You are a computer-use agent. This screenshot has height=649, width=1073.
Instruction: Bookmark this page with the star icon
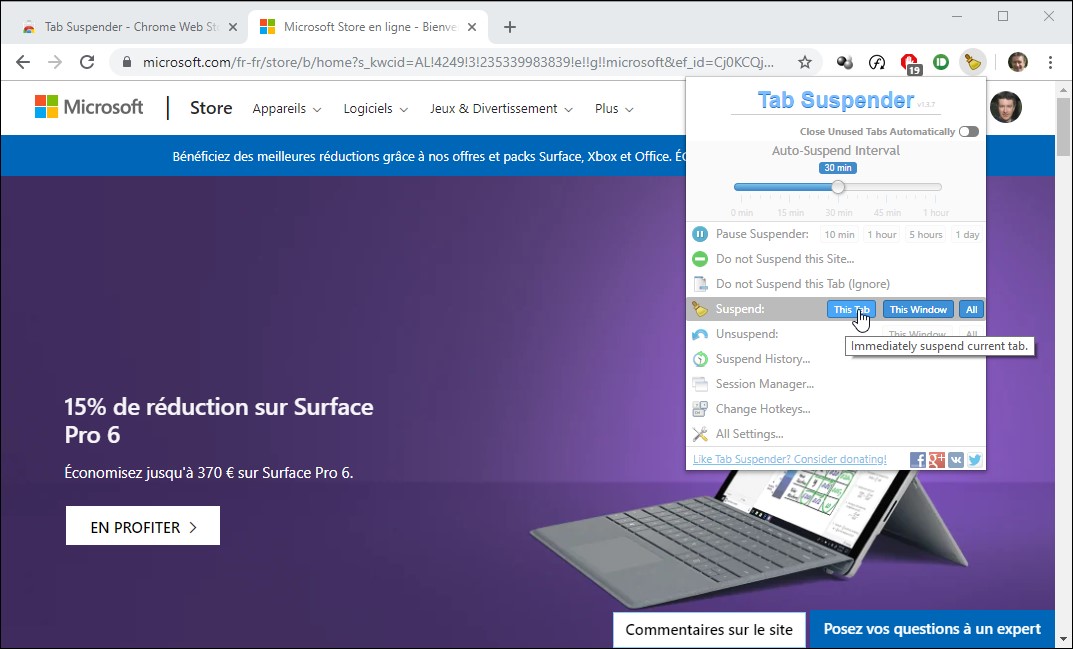(804, 62)
